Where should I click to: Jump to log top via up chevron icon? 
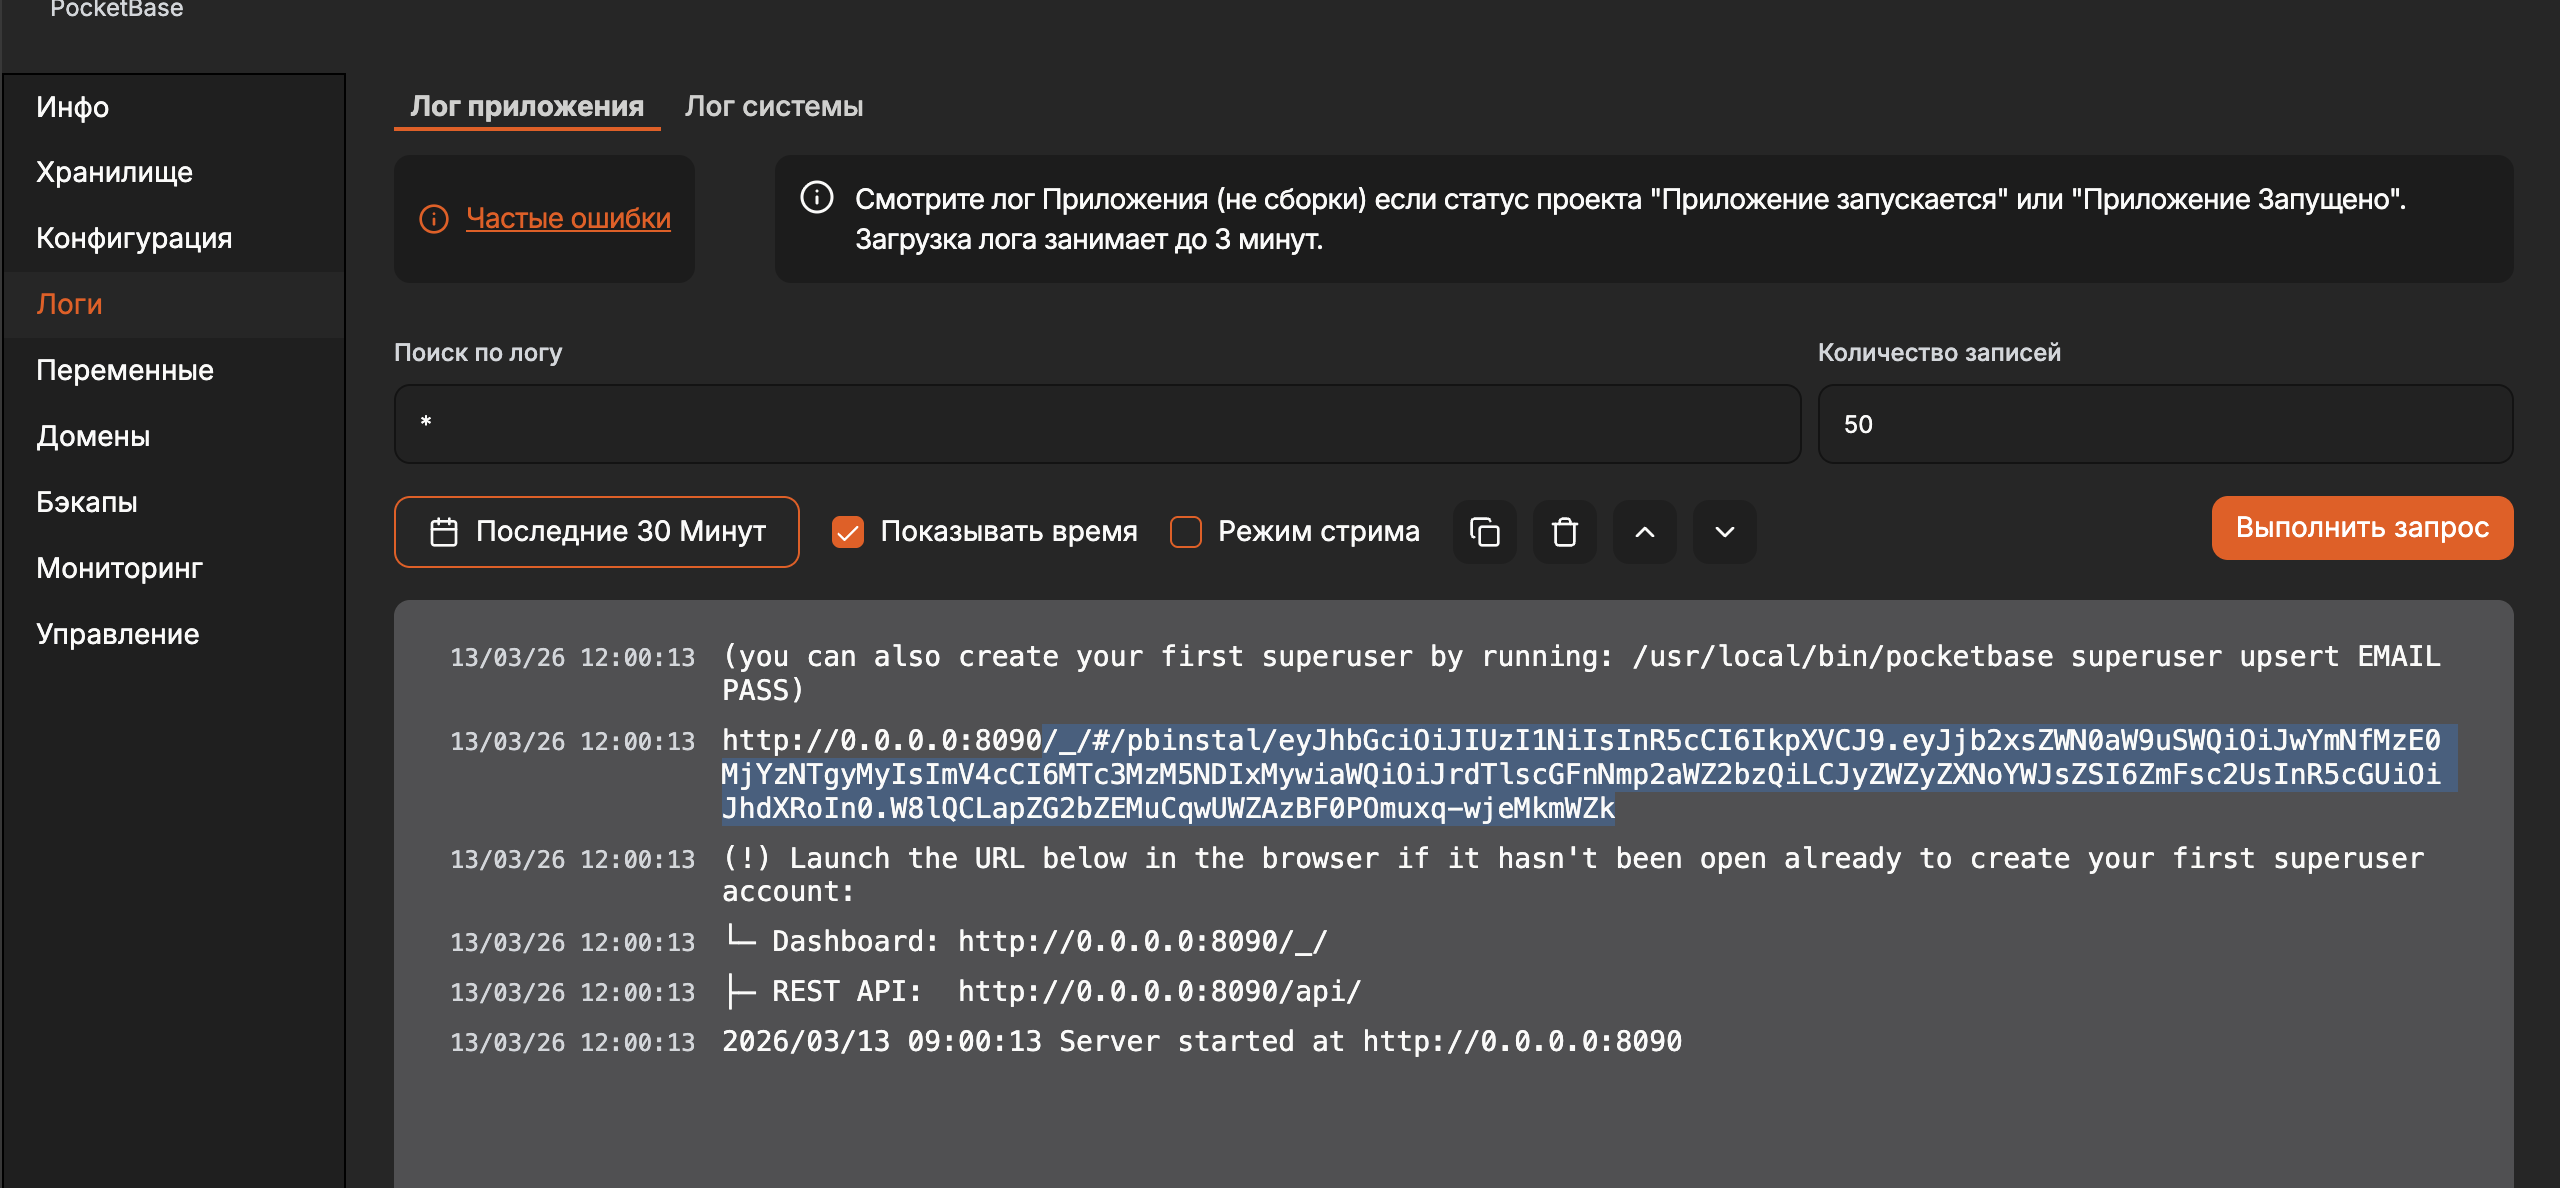click(x=1644, y=531)
